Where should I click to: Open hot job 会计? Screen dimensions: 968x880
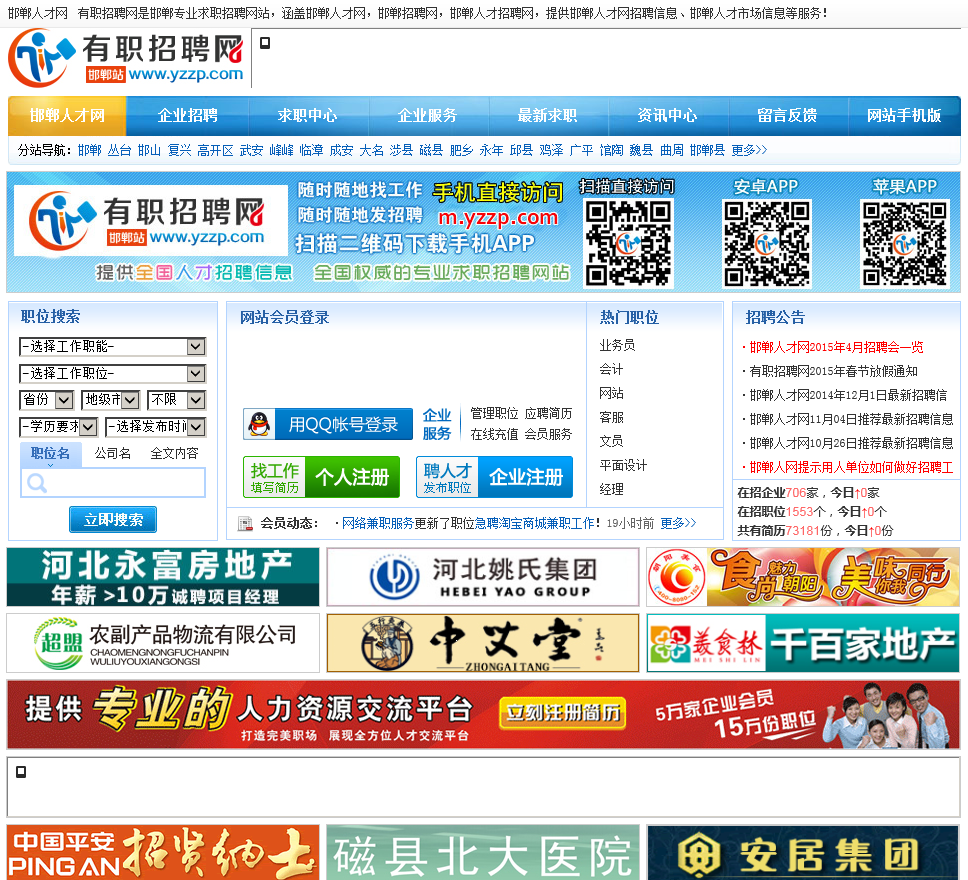pos(611,369)
